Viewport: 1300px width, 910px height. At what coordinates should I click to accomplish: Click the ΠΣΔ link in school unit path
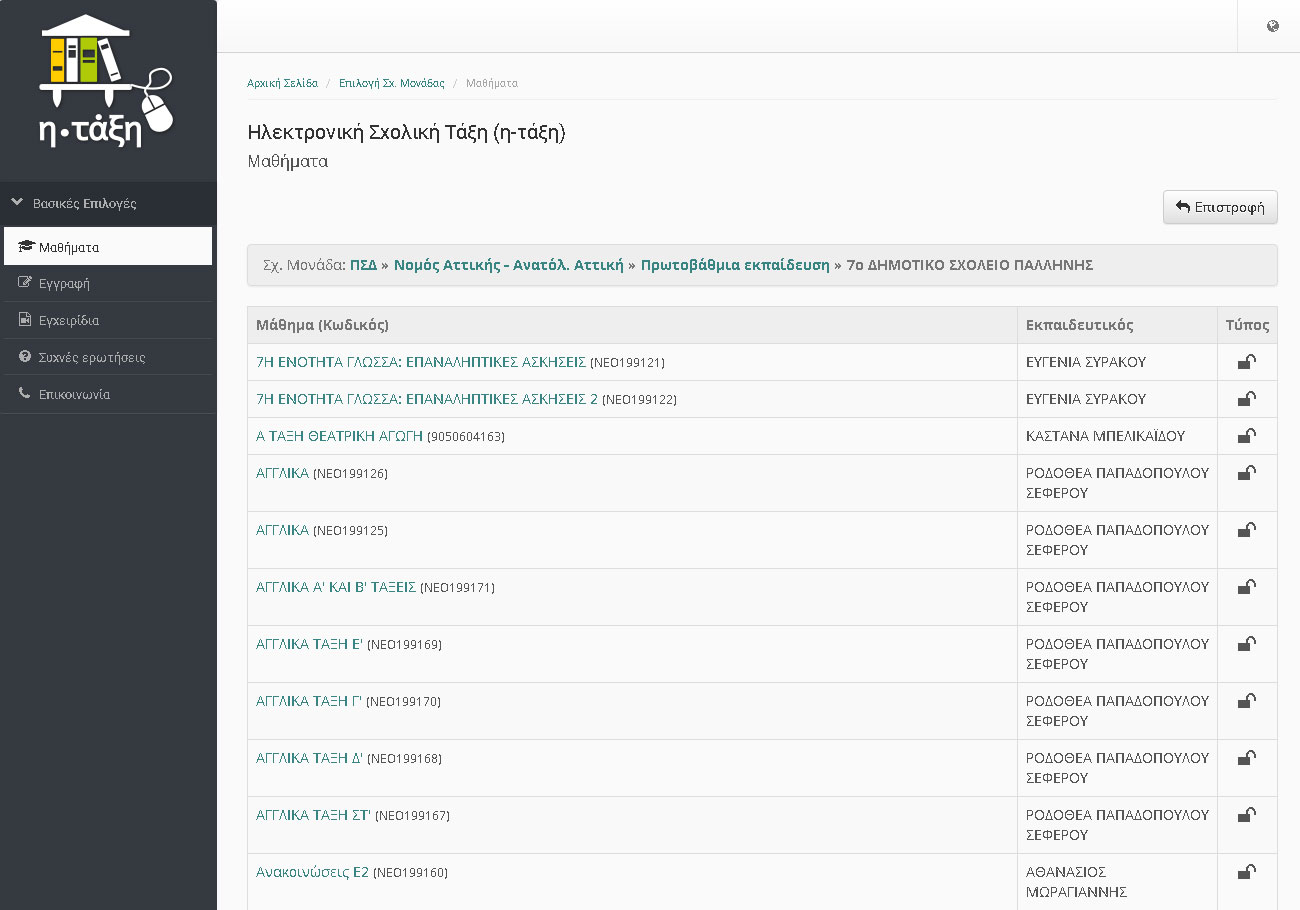[x=363, y=265]
